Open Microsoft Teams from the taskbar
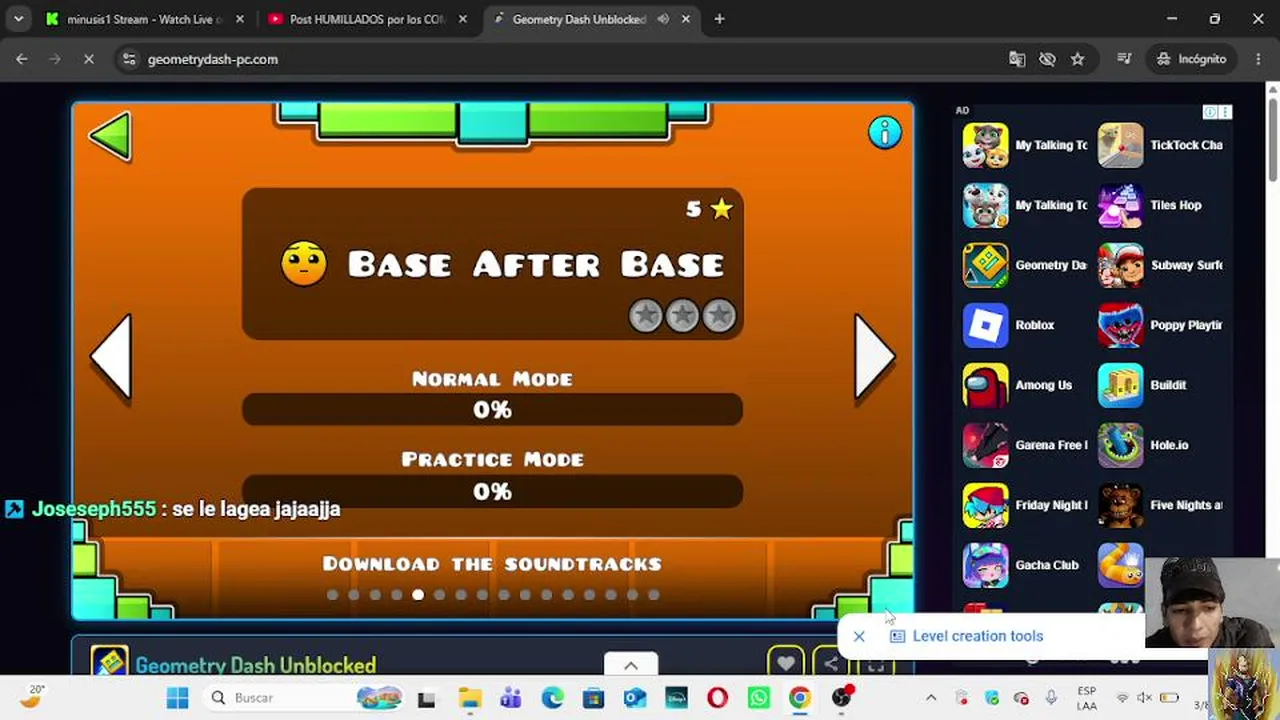 [x=511, y=698]
